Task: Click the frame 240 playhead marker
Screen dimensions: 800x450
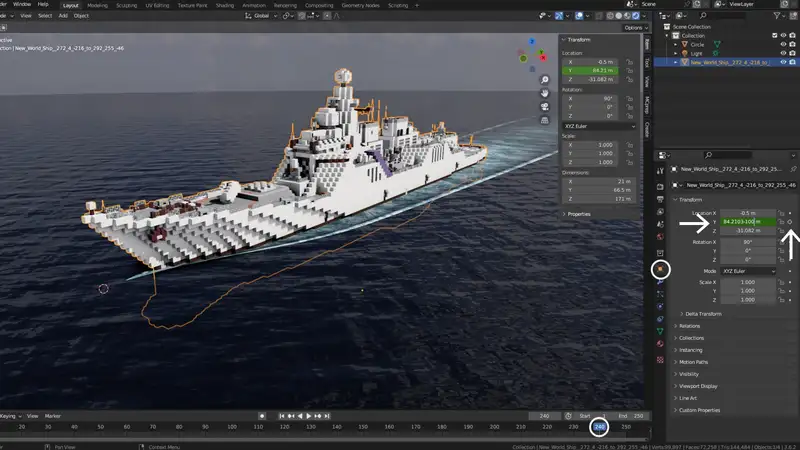Action: click(x=598, y=427)
